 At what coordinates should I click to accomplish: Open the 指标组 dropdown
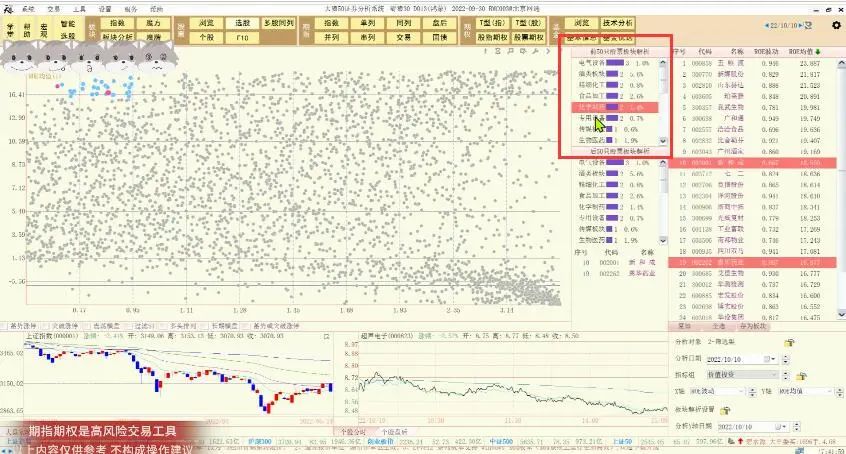pos(742,375)
